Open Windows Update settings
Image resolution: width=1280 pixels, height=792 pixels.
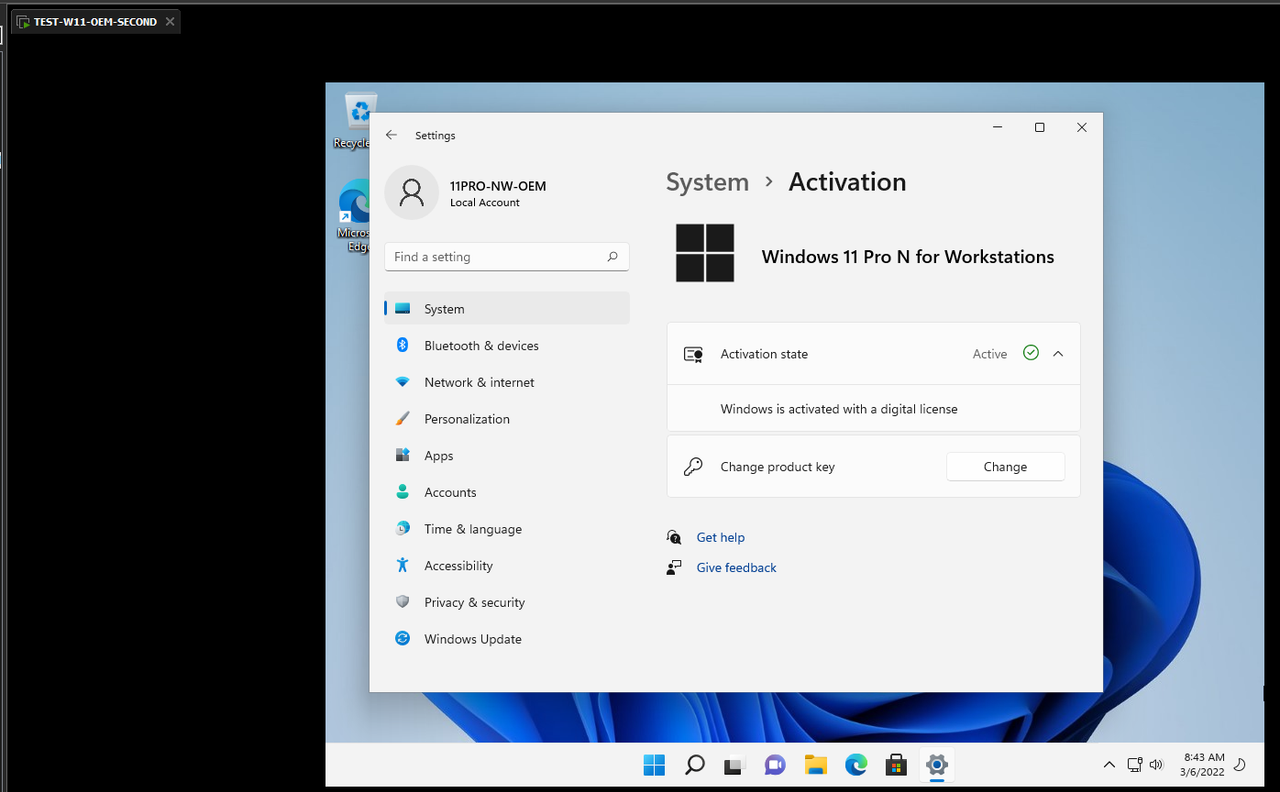point(507,639)
